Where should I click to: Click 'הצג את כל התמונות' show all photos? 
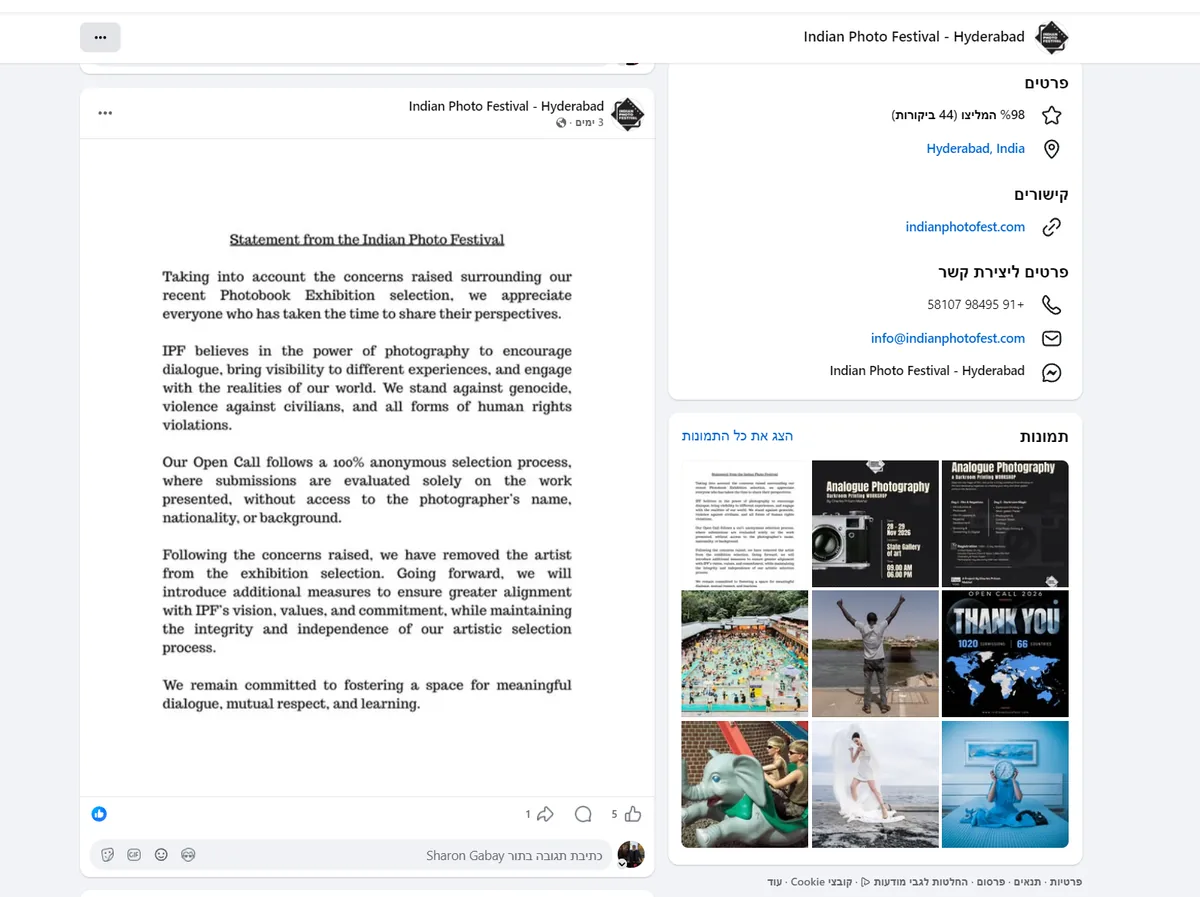737,436
